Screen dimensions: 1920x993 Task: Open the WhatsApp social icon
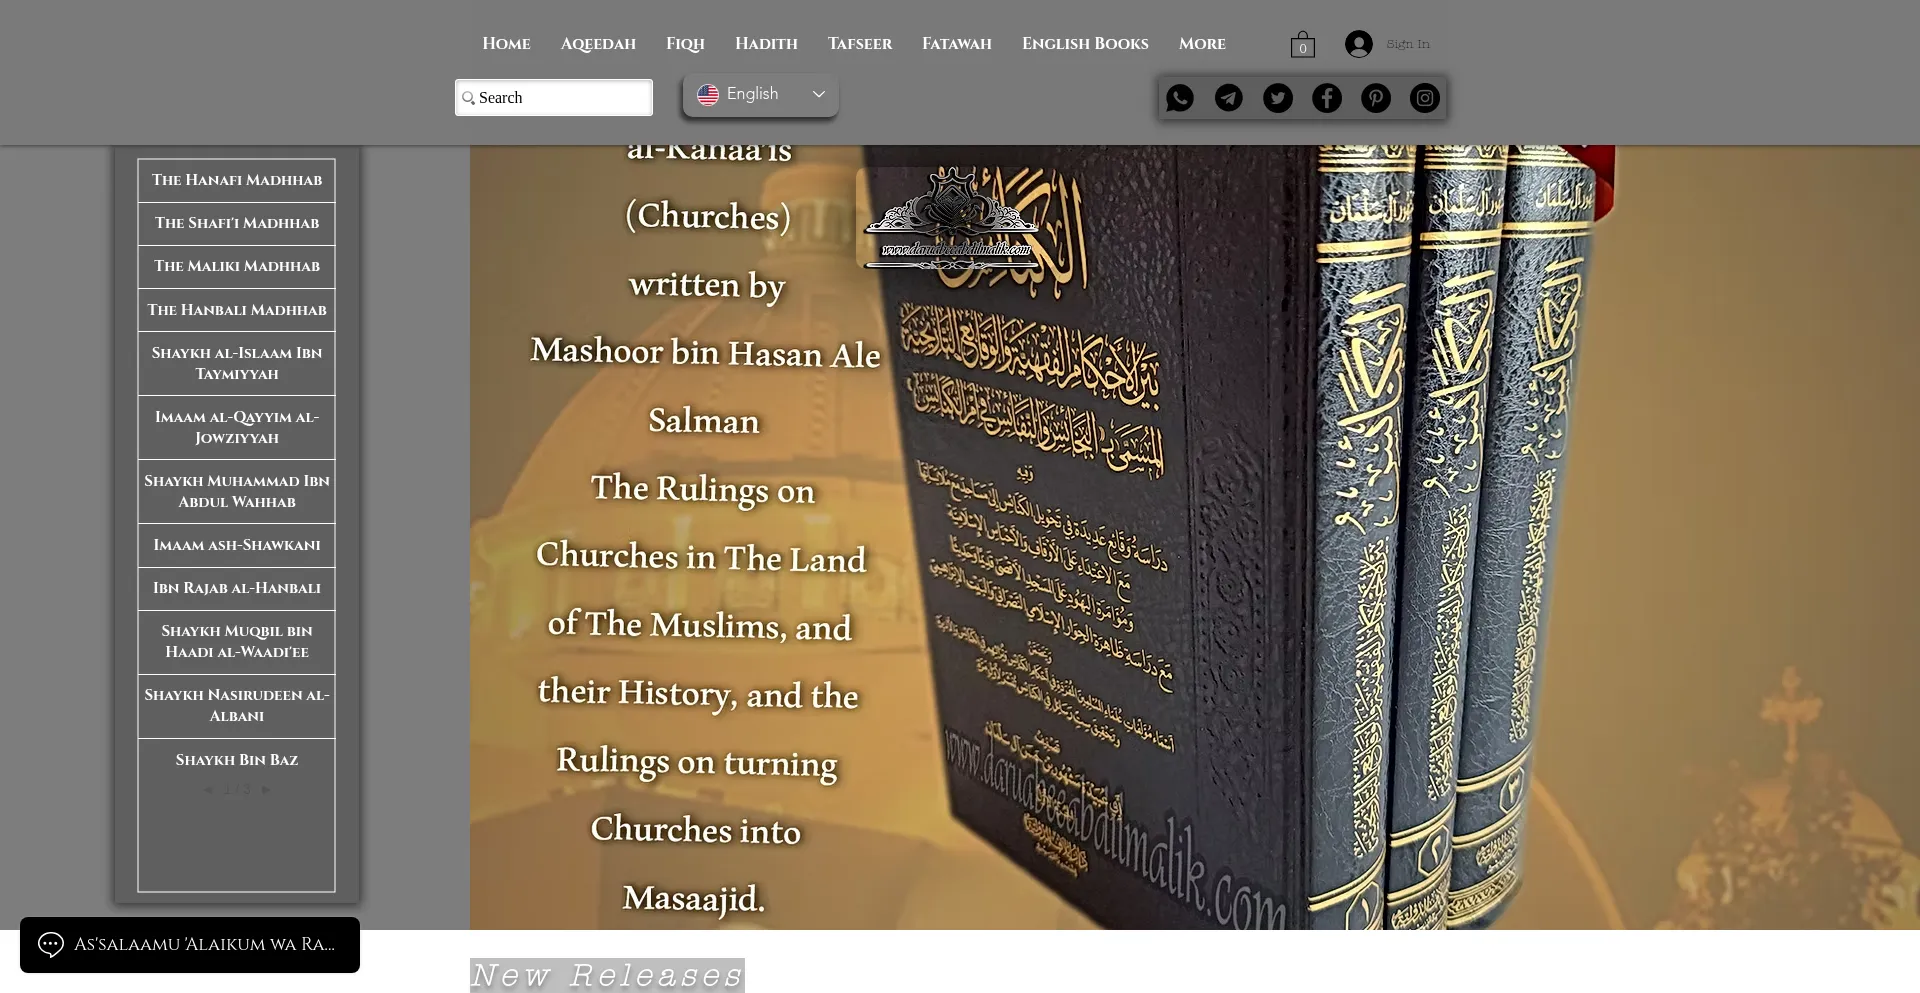coord(1180,98)
